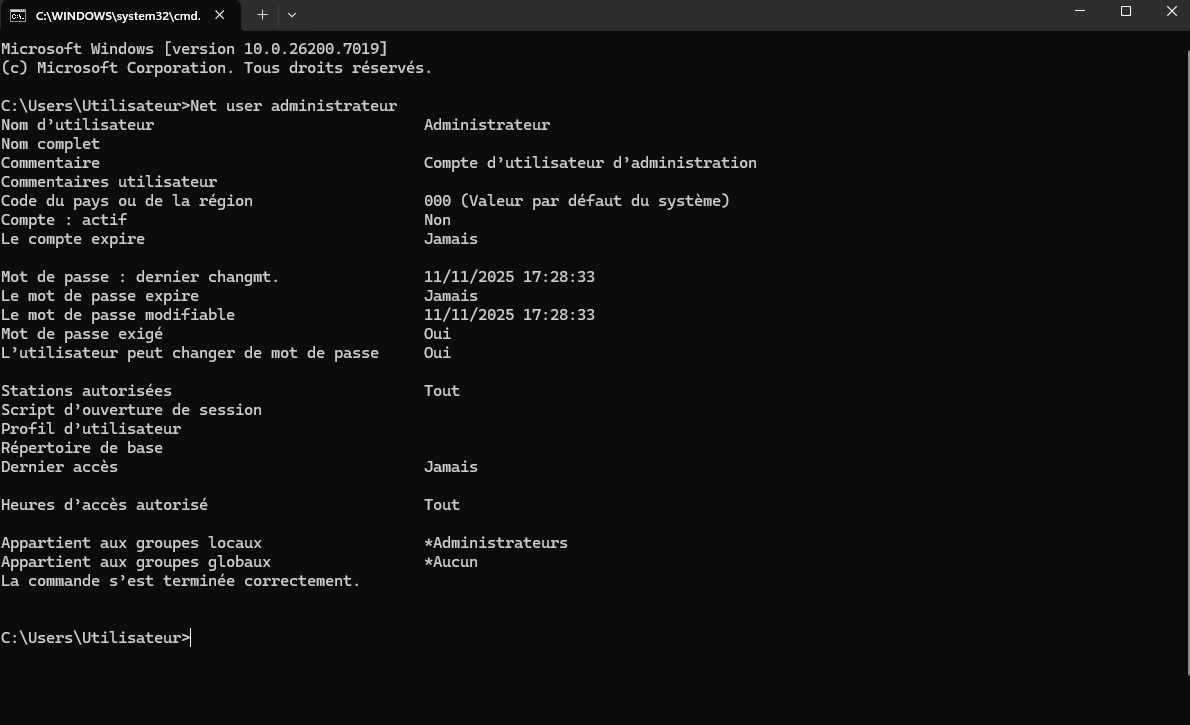Click the cmd icon in the tab

point(17,15)
